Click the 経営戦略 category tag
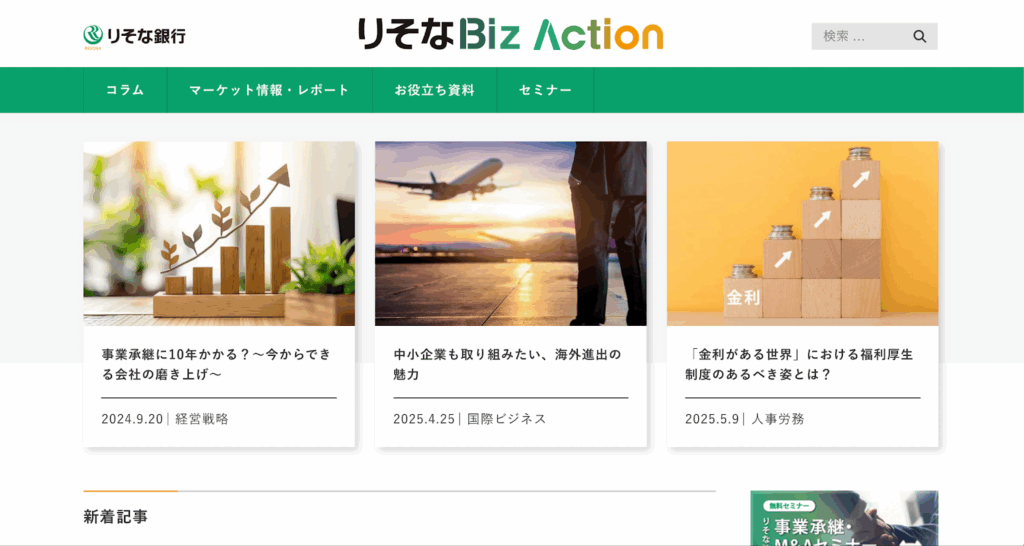Viewport: 1024px width, 546px height. point(202,419)
